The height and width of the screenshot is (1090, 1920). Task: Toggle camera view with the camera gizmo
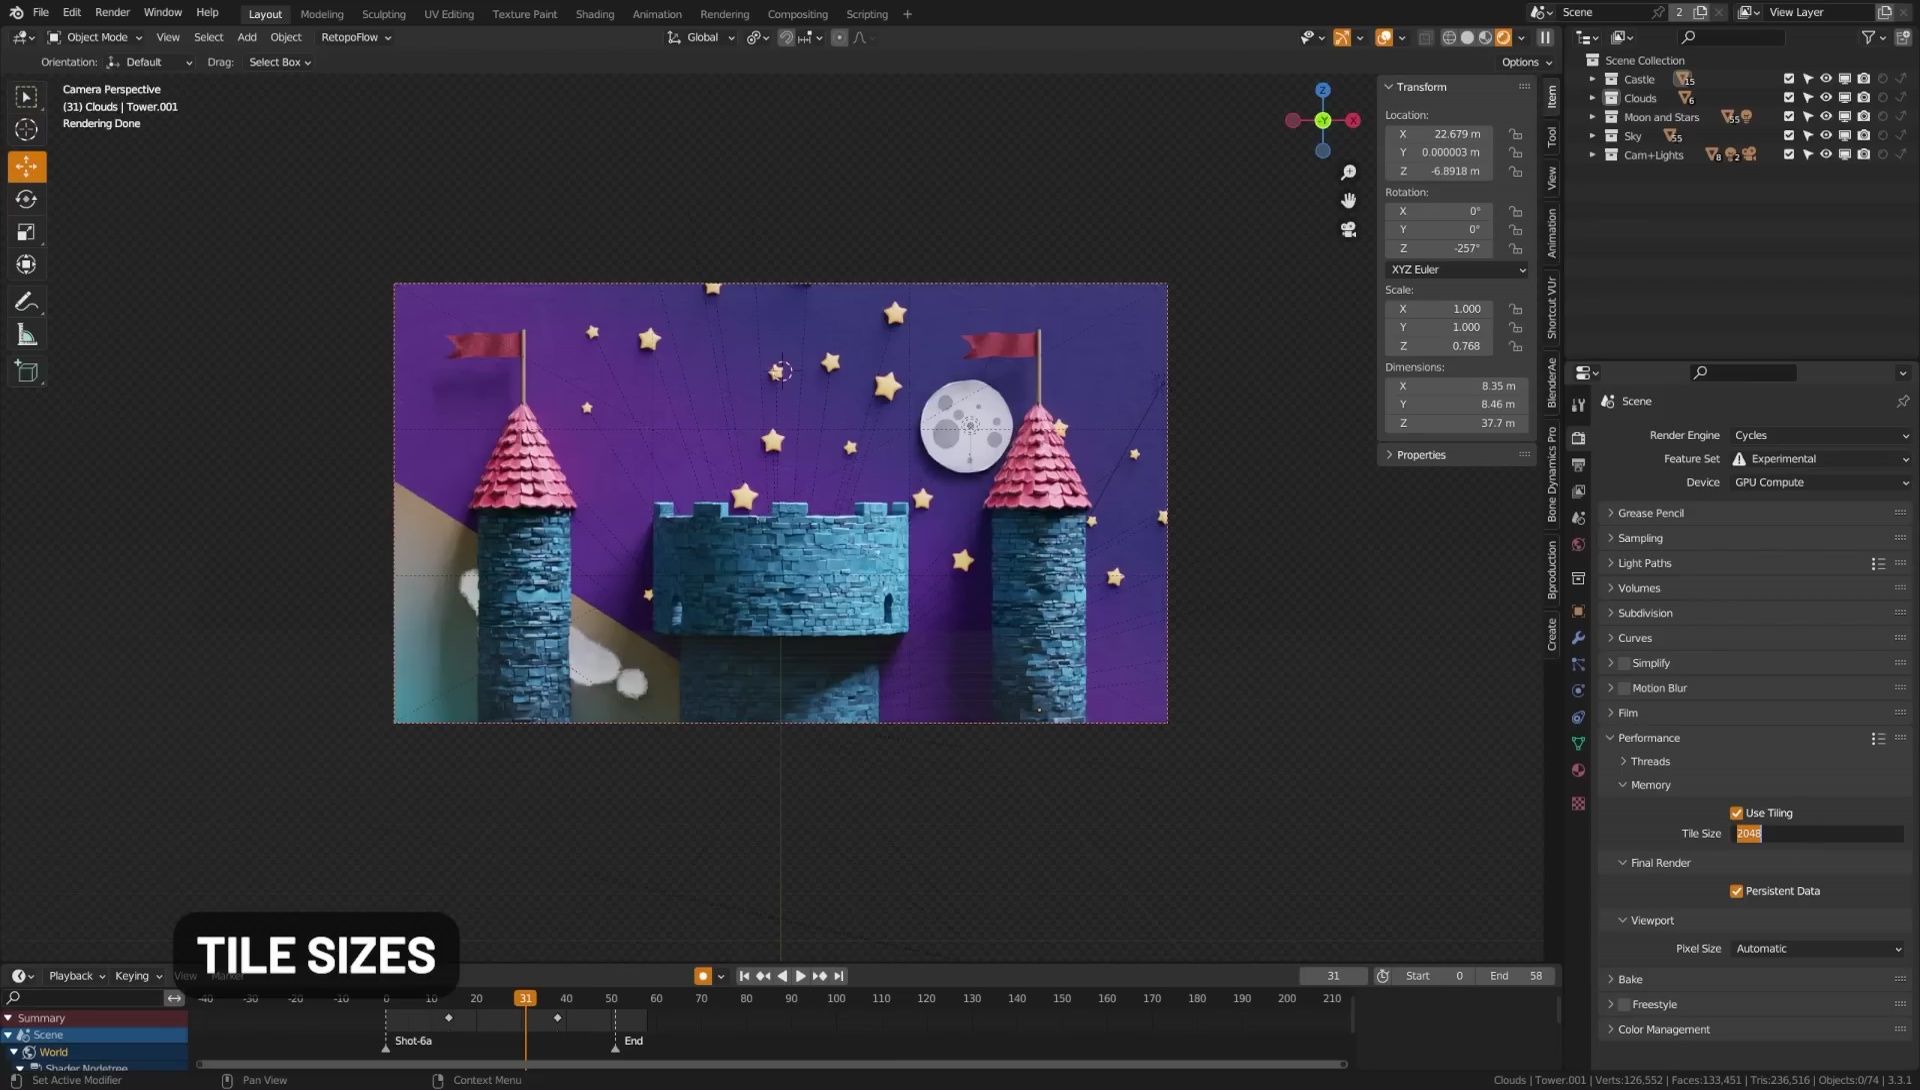click(1349, 230)
